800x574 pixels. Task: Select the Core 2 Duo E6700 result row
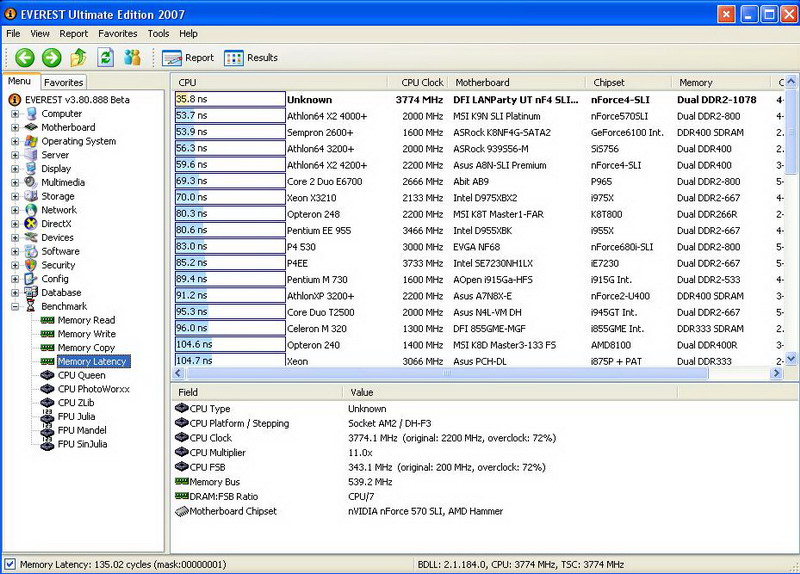pos(479,181)
